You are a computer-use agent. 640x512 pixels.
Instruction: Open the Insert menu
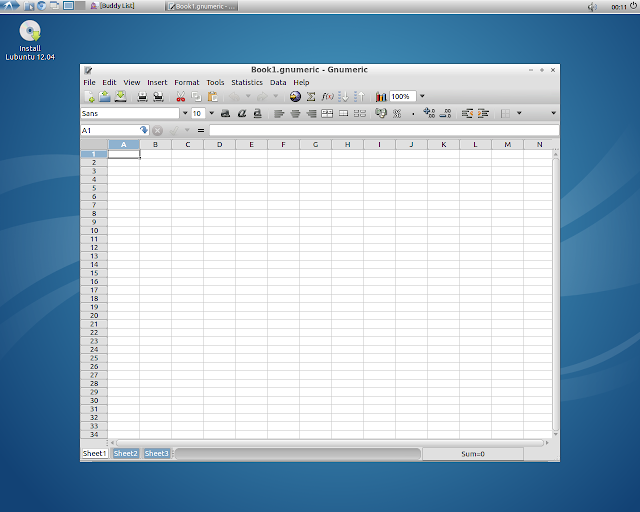157,82
